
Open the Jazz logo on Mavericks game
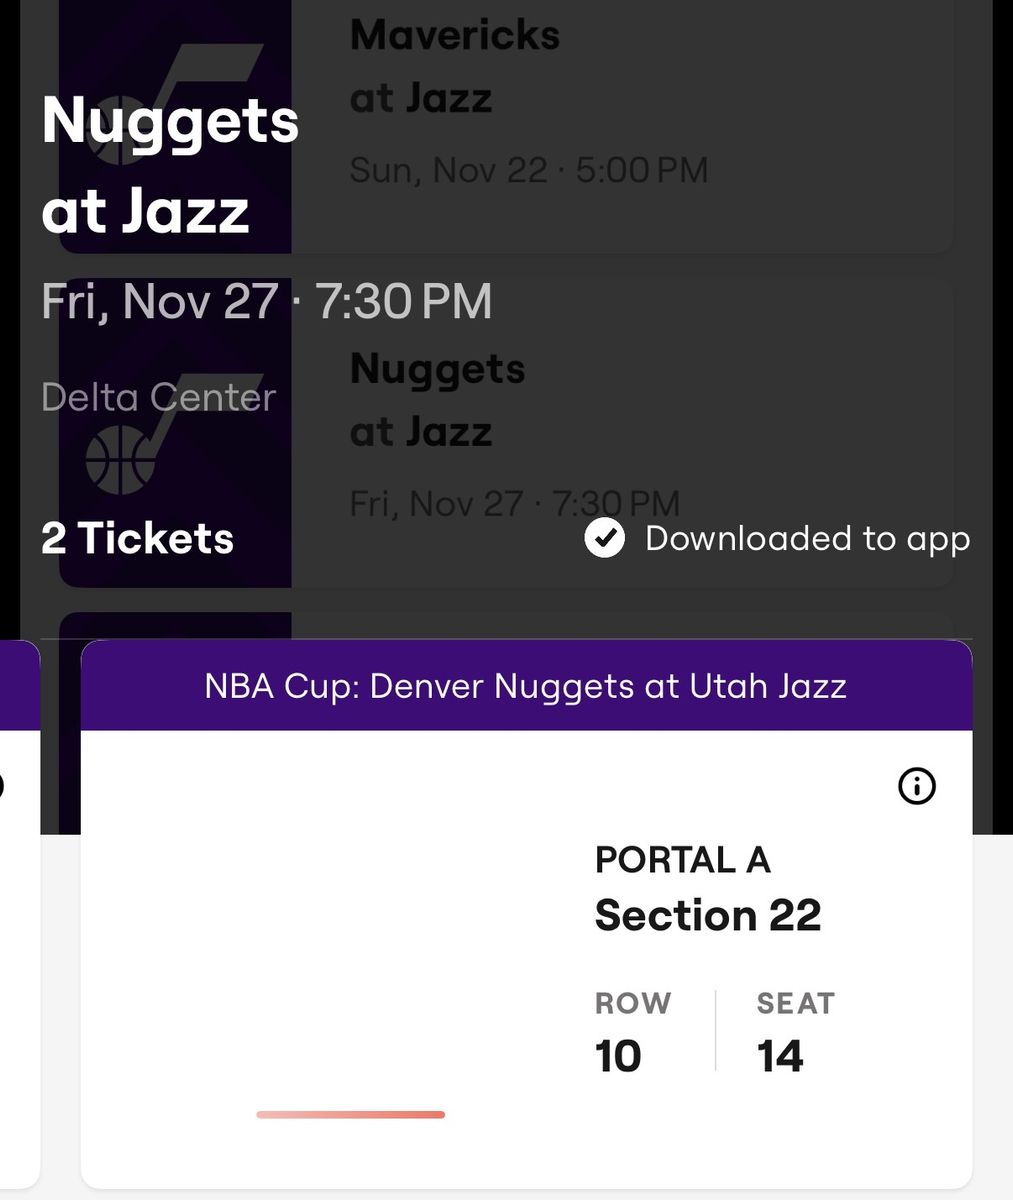176,126
